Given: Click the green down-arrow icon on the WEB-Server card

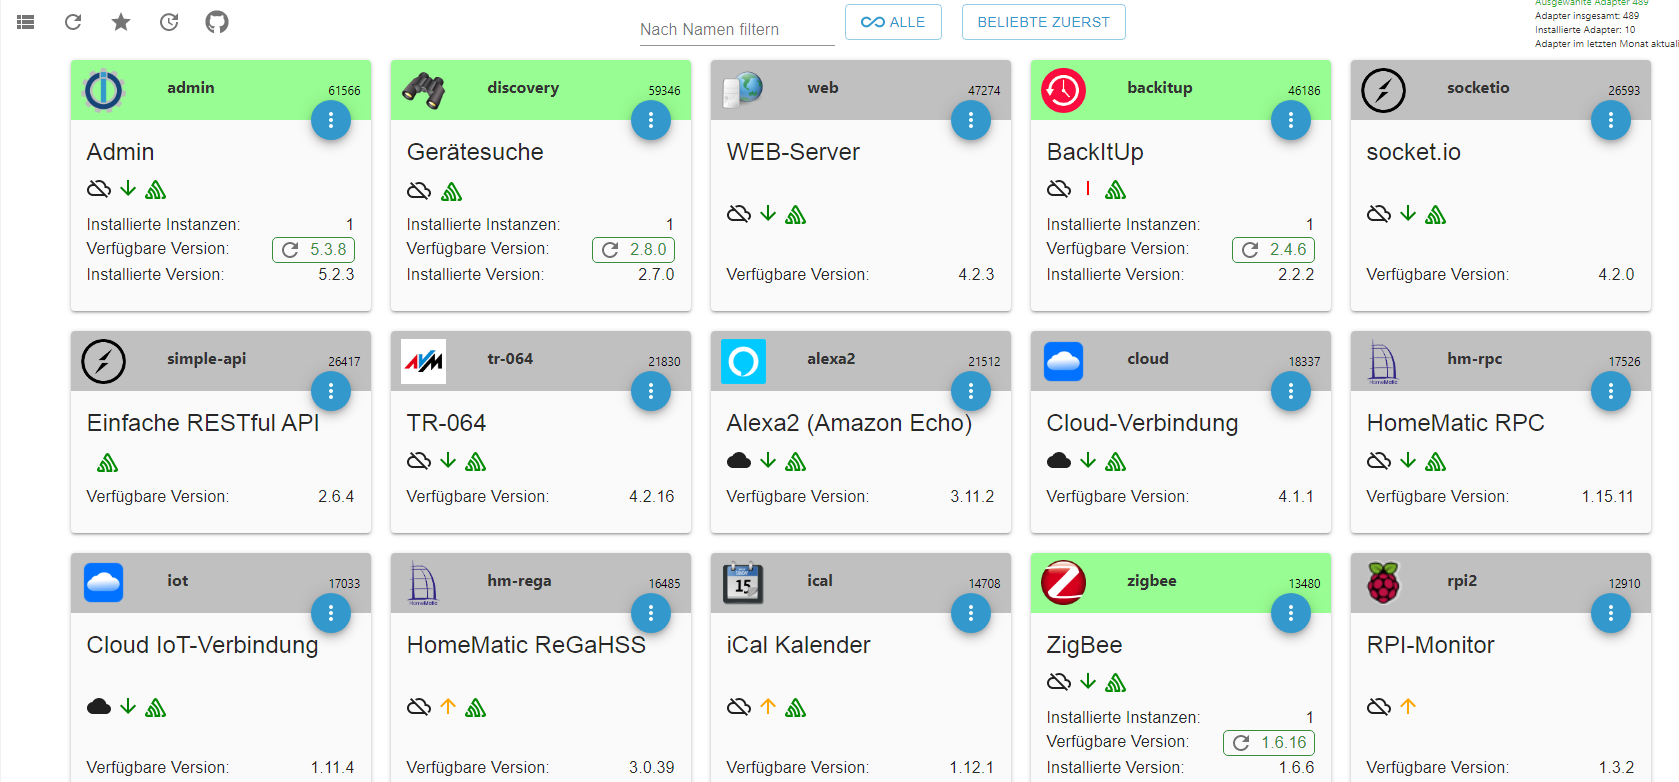Looking at the screenshot, I should [x=768, y=214].
